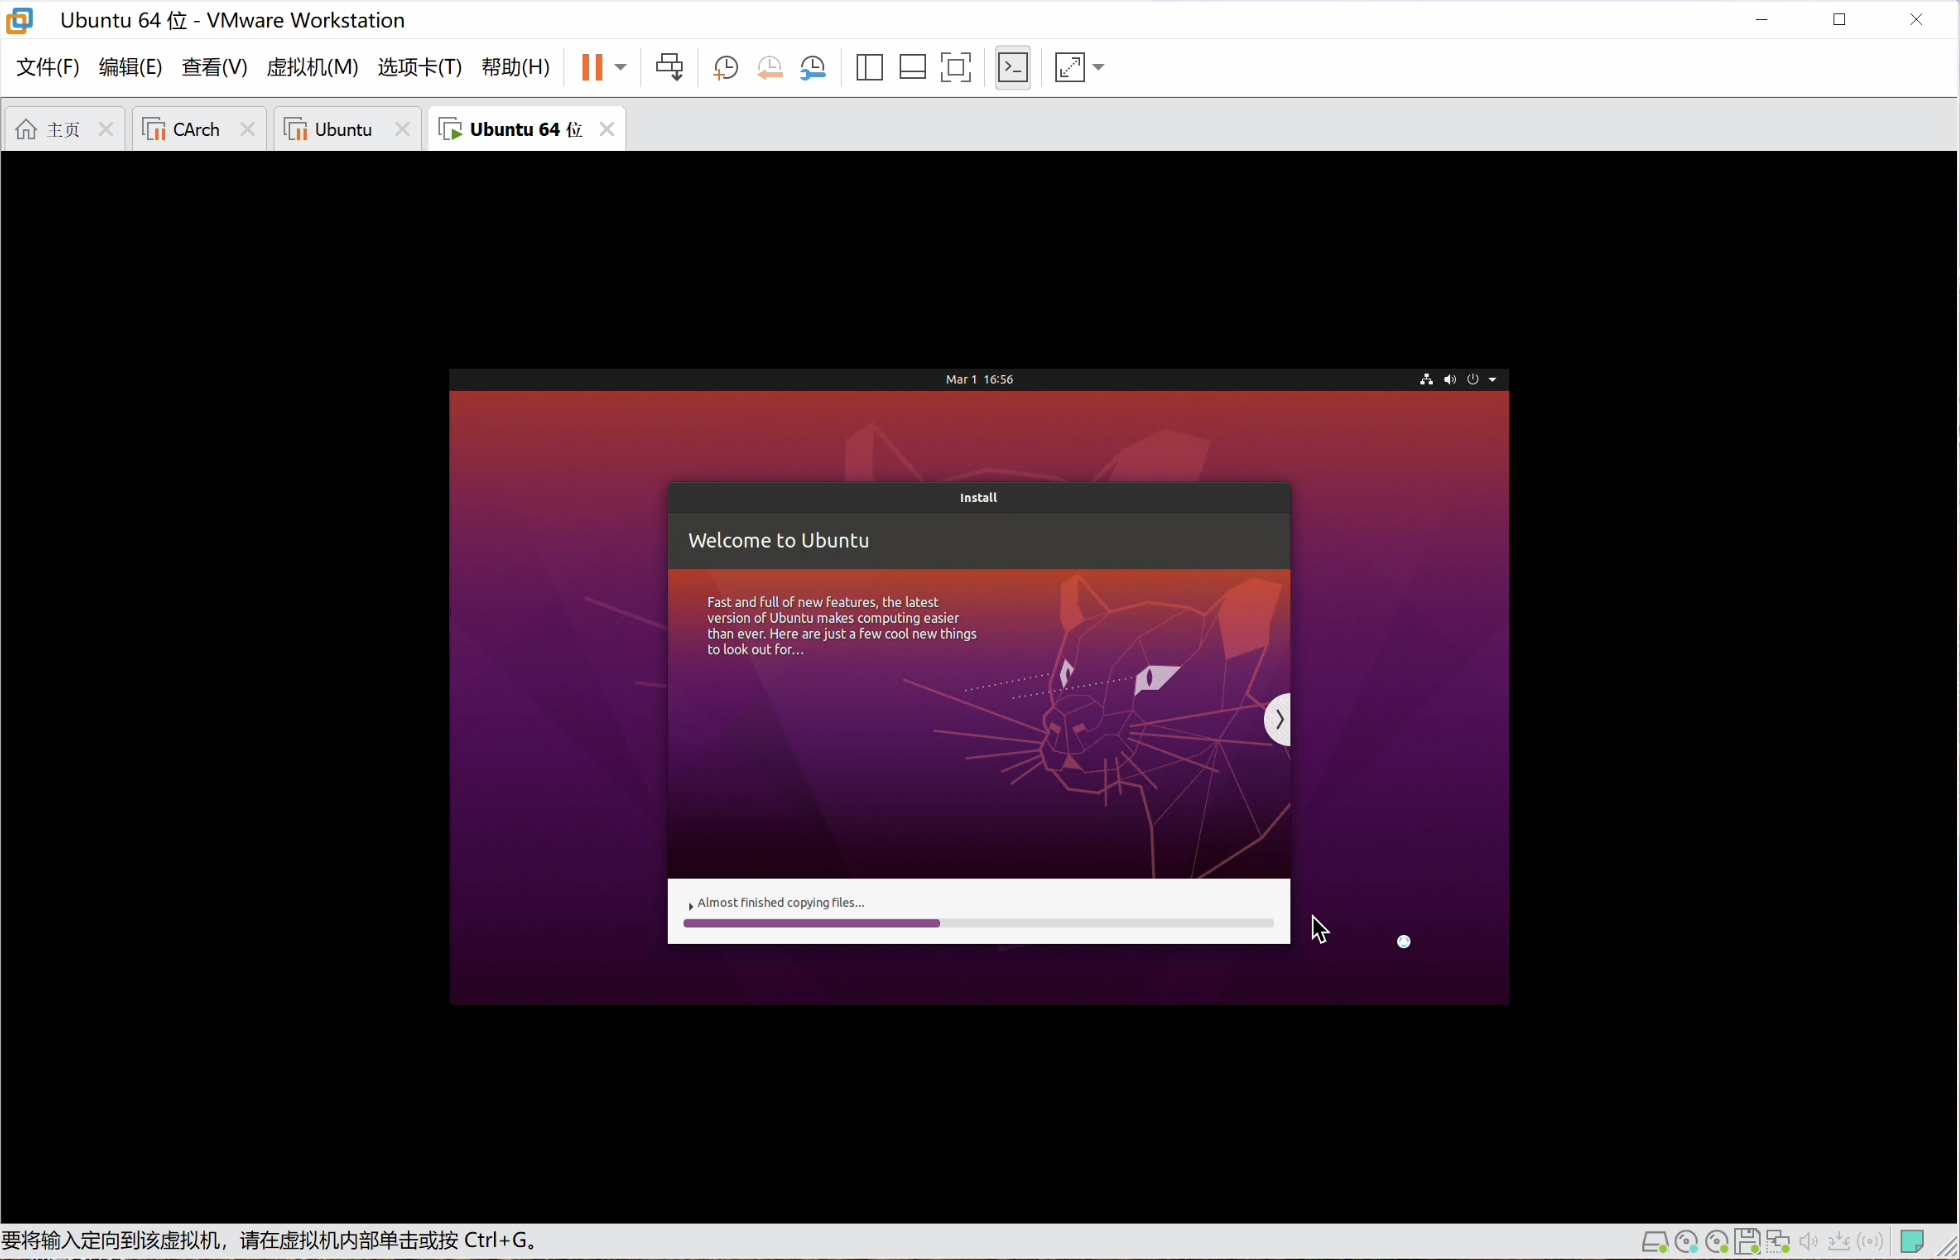Open the 虚拟机(M) menu
1960x1260 pixels.
312,67
